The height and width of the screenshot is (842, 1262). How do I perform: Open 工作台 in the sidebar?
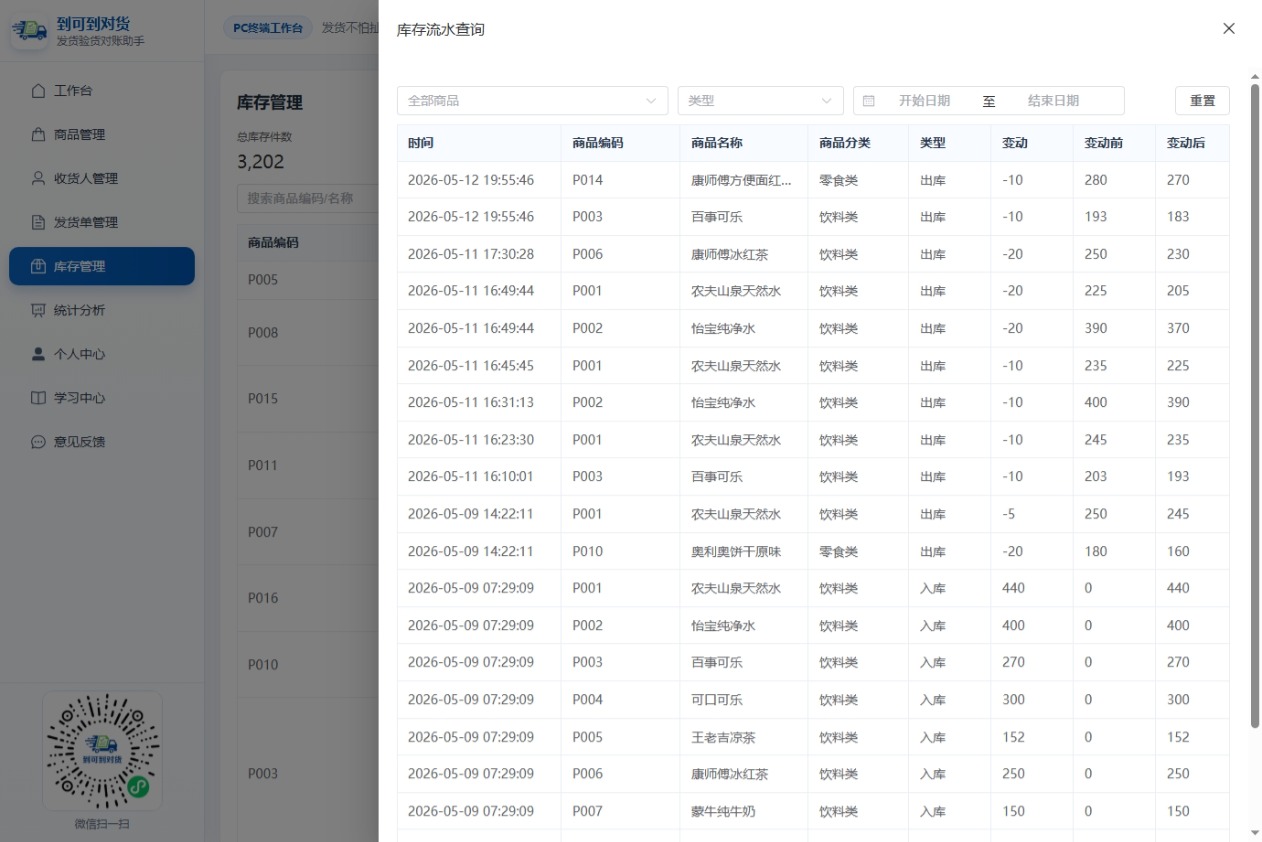point(102,91)
